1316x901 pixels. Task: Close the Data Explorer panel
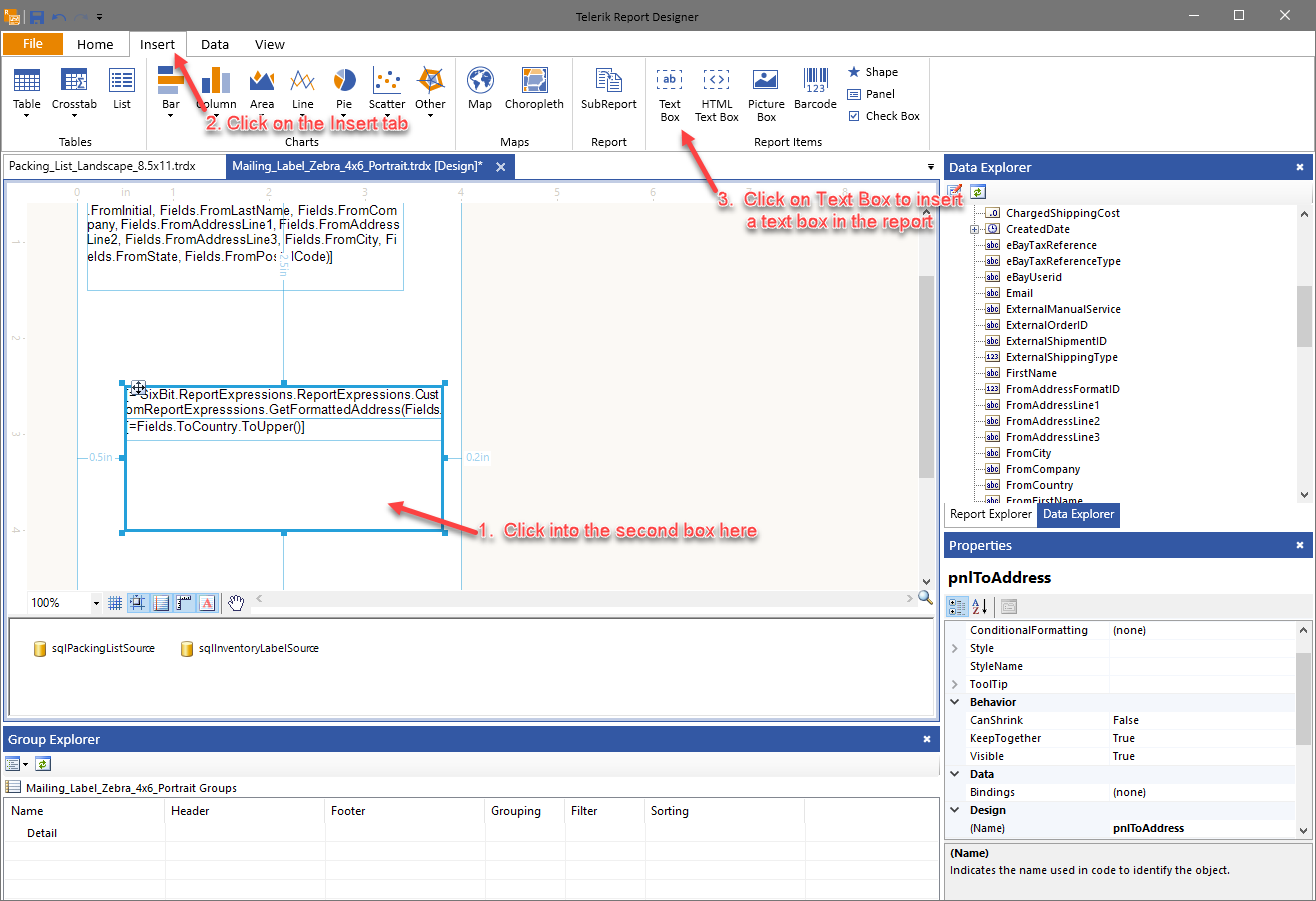coord(1300,167)
